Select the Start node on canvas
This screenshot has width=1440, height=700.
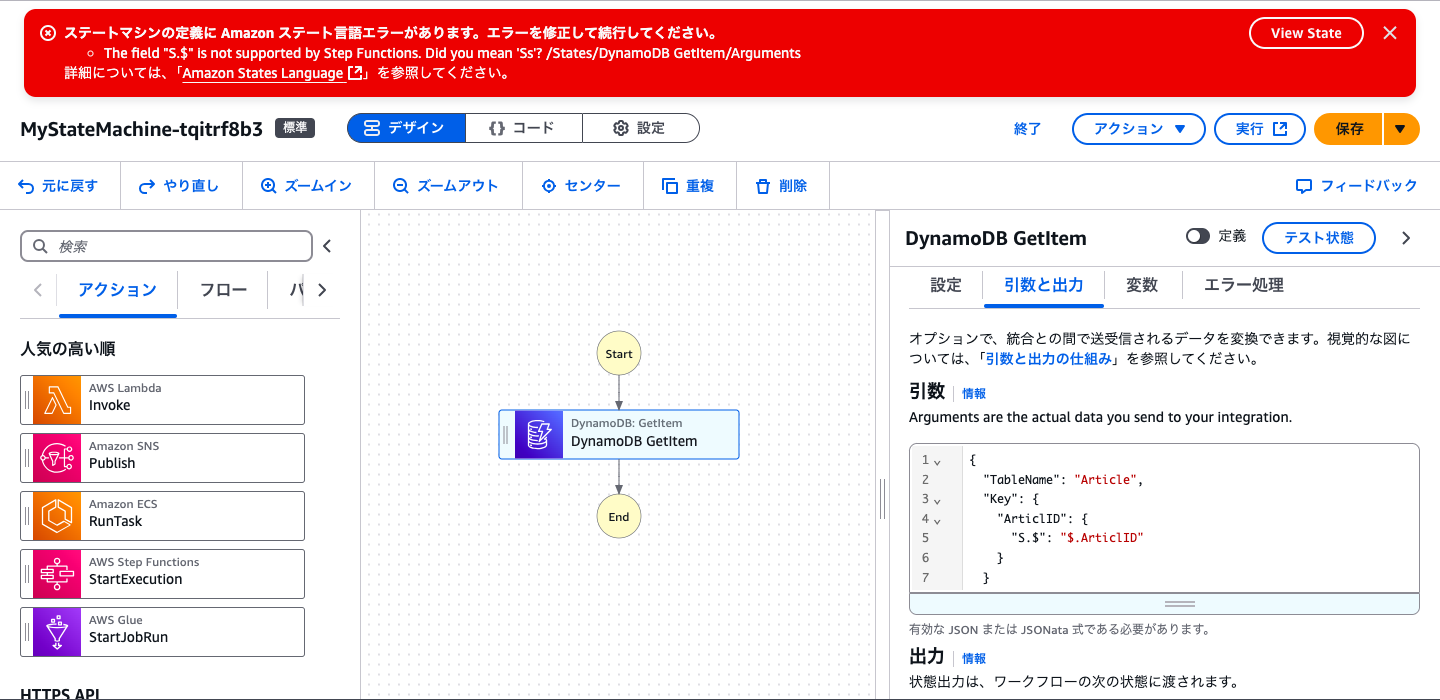619,354
